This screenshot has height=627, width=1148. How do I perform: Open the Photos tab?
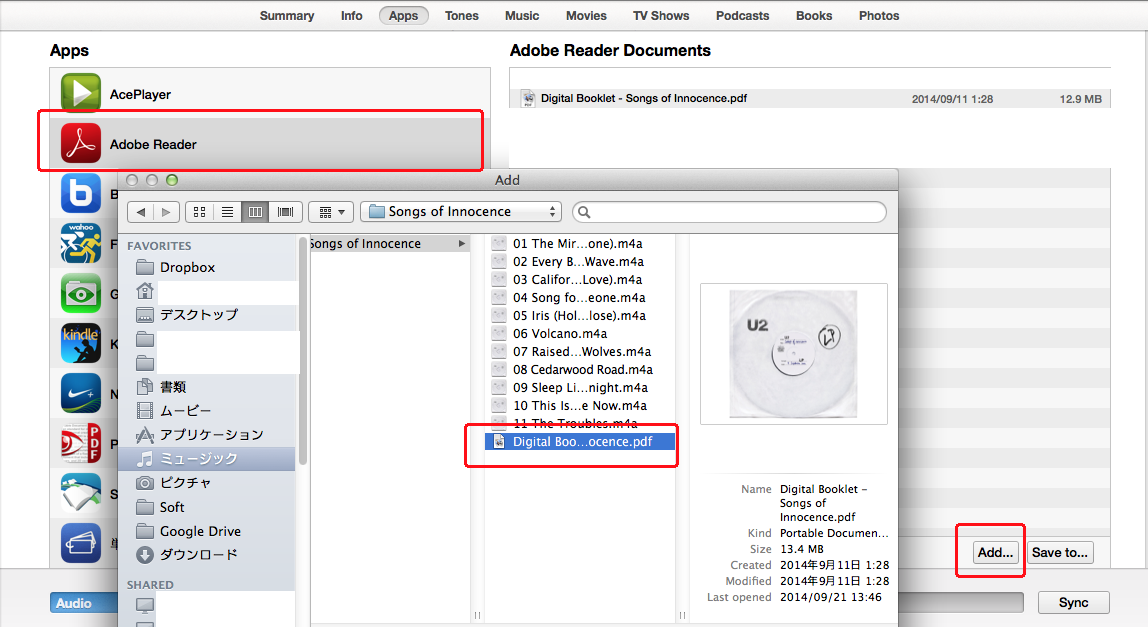(x=879, y=15)
